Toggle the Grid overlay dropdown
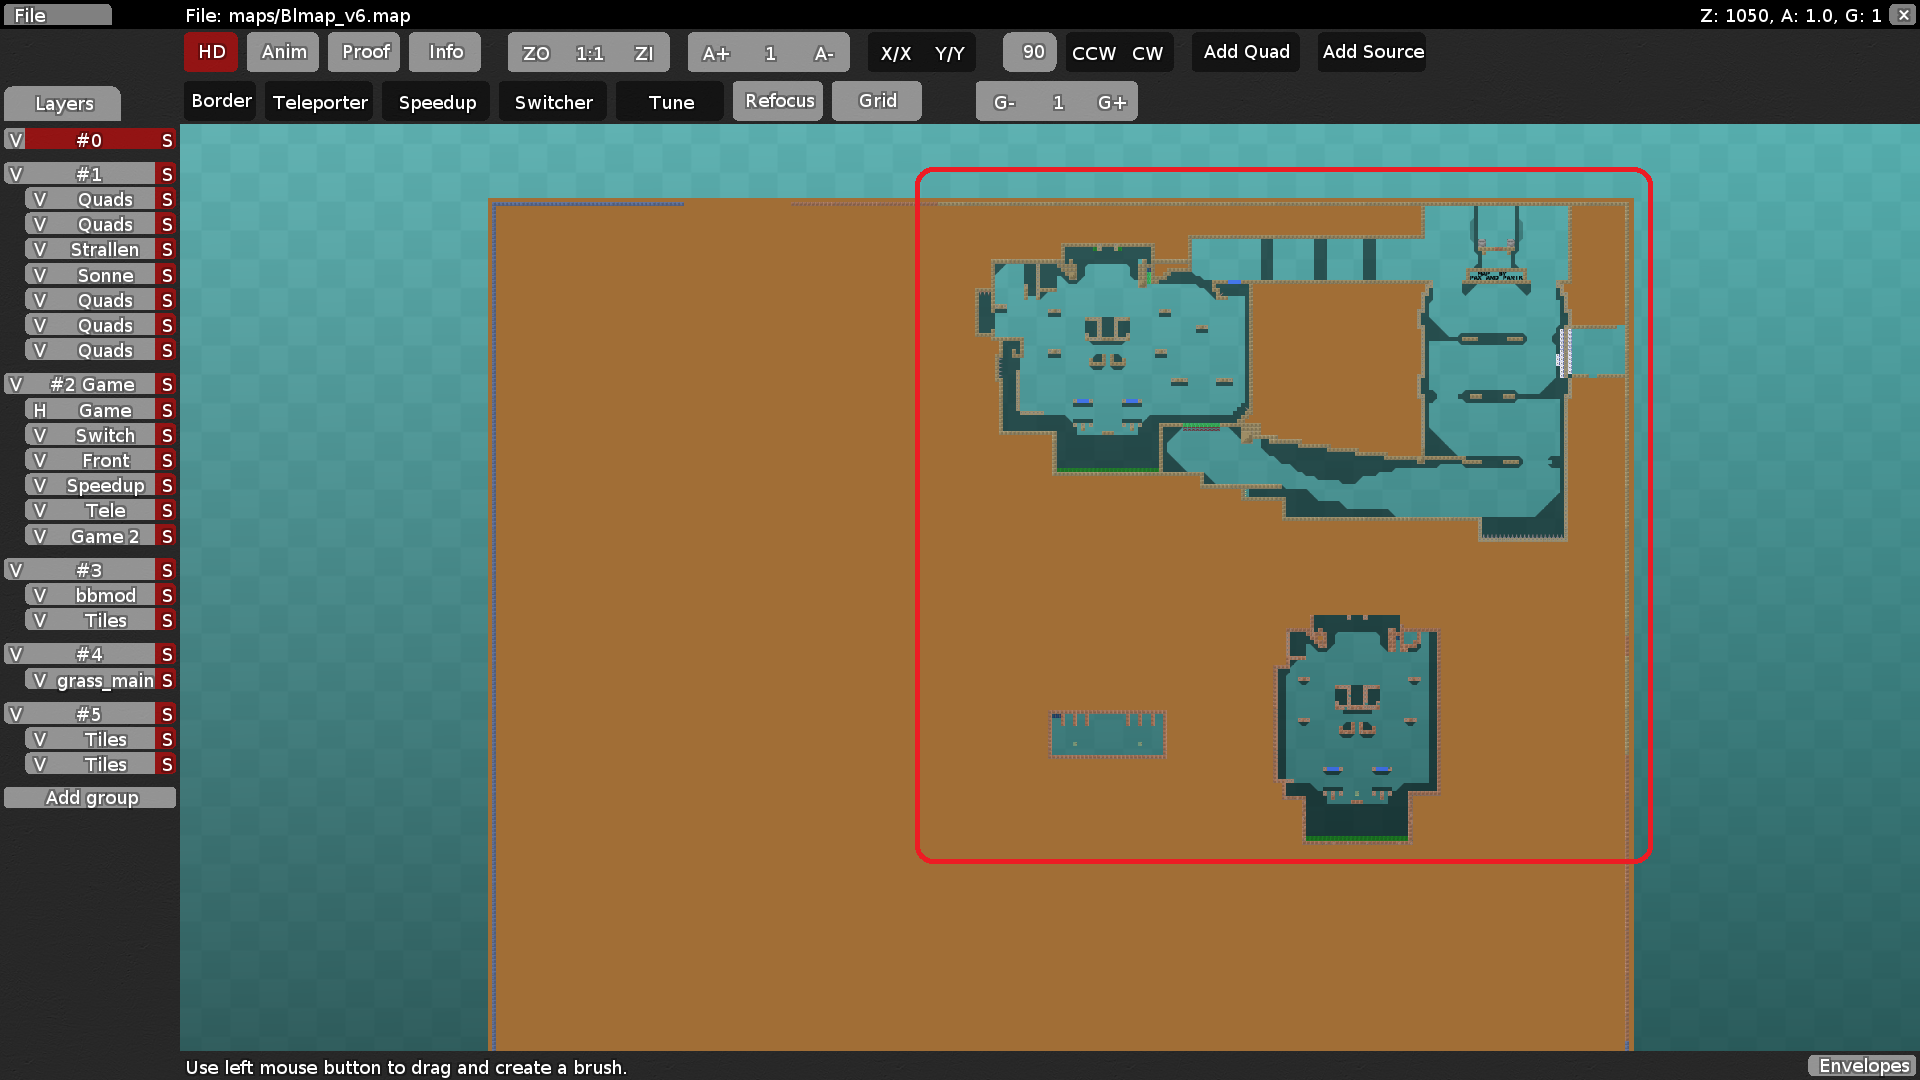 point(876,100)
